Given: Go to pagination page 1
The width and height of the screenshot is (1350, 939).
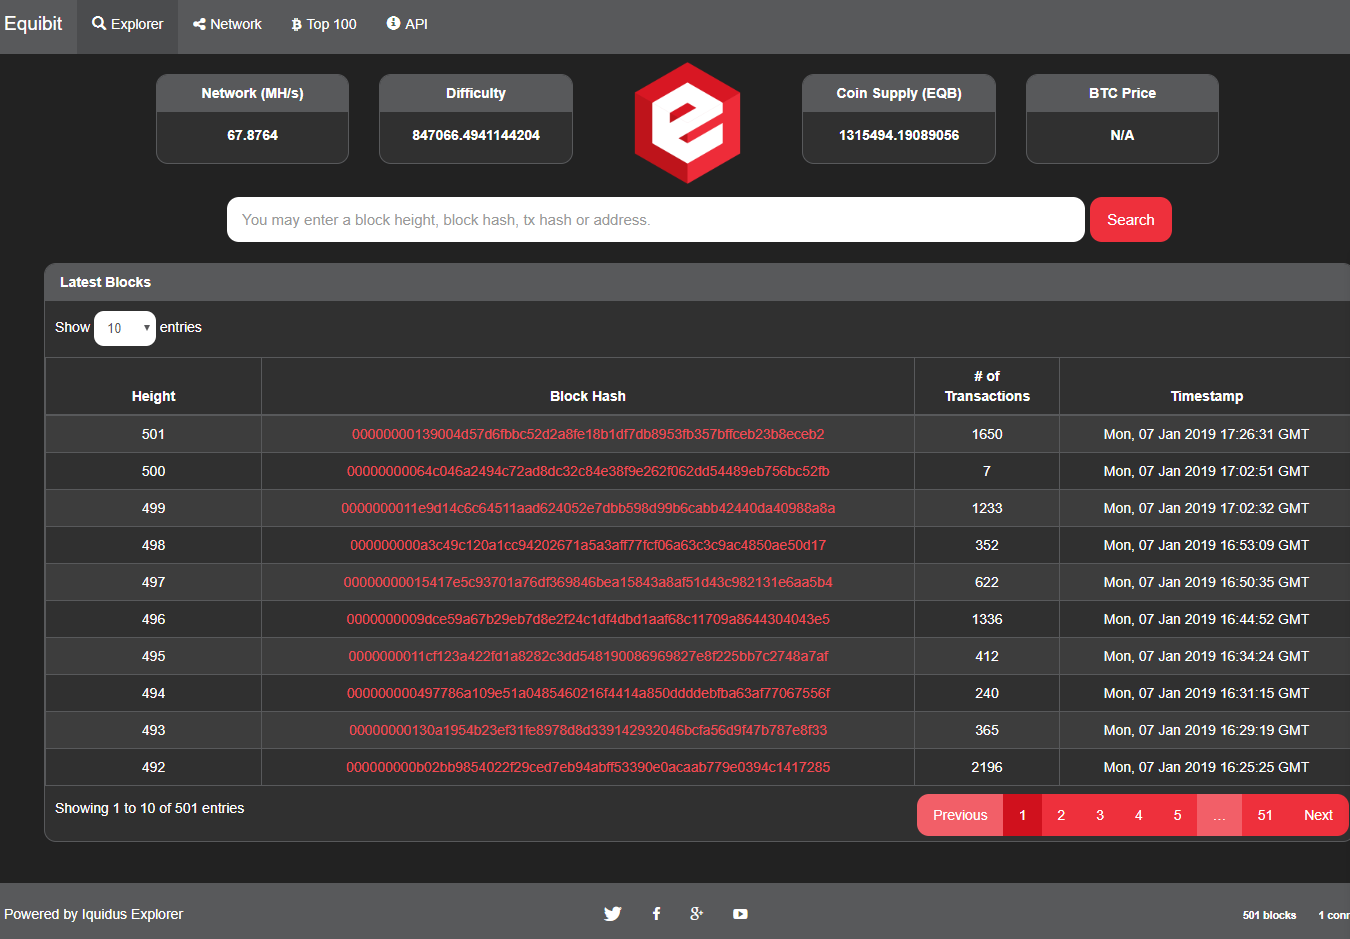Looking at the screenshot, I should 1022,815.
